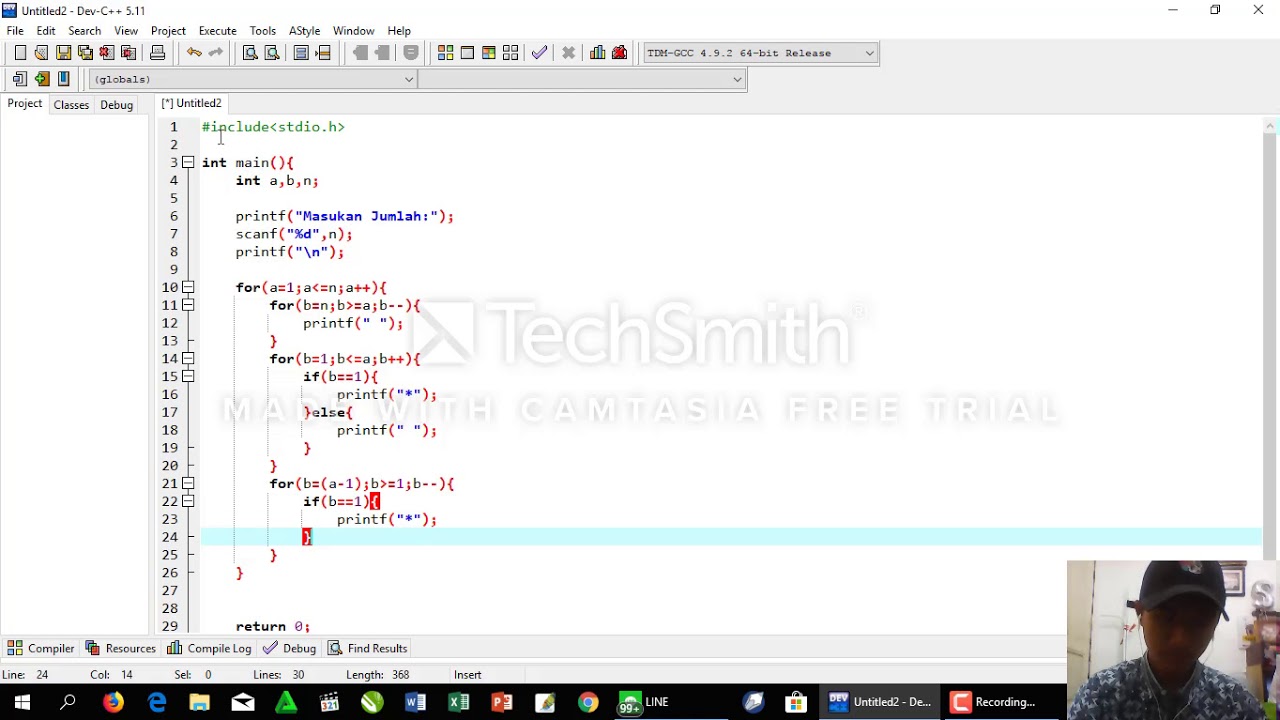Image resolution: width=1280 pixels, height=720 pixels.
Task: Click the Compile toolbar icon
Action: pos(445,53)
